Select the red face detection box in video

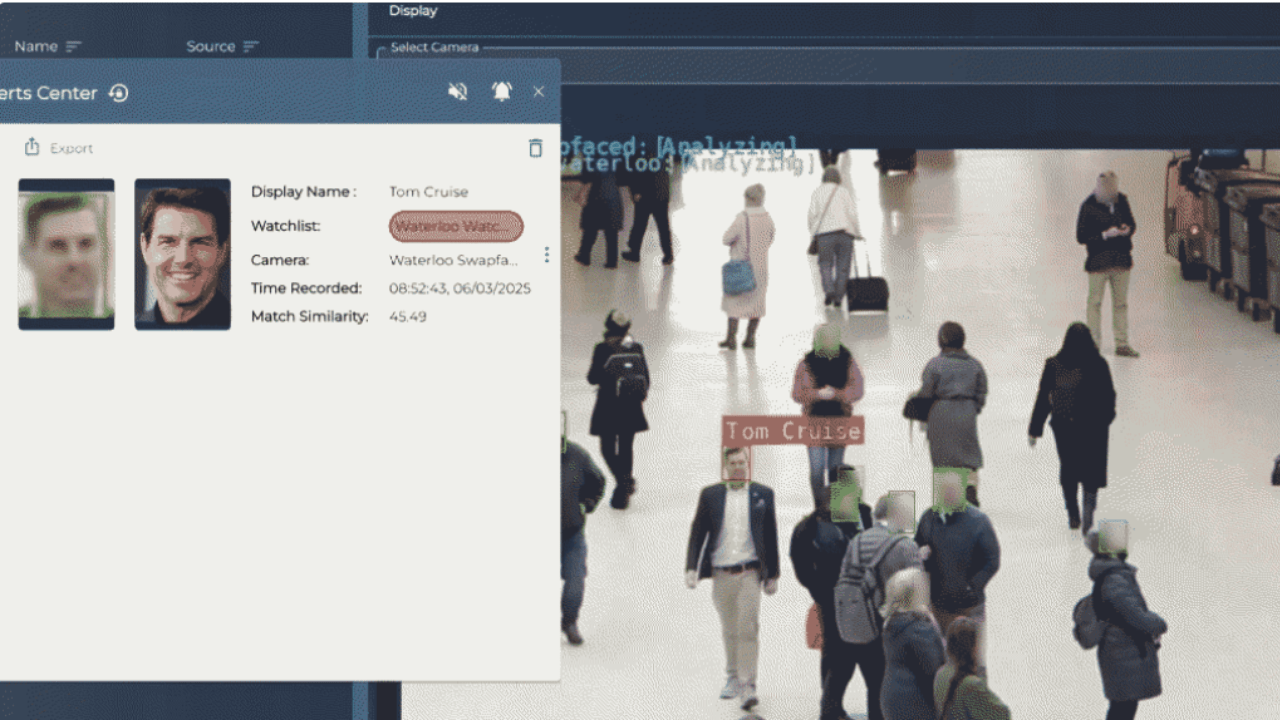(x=736, y=464)
